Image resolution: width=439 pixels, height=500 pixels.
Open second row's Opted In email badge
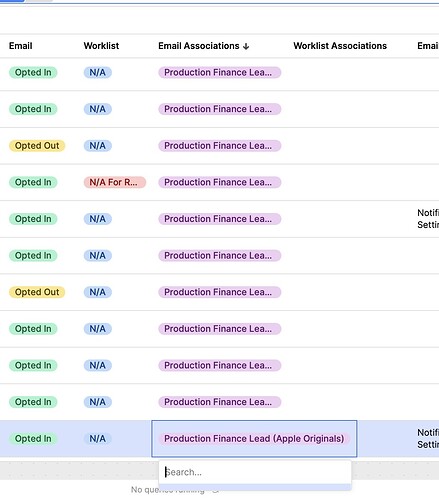pos(33,109)
